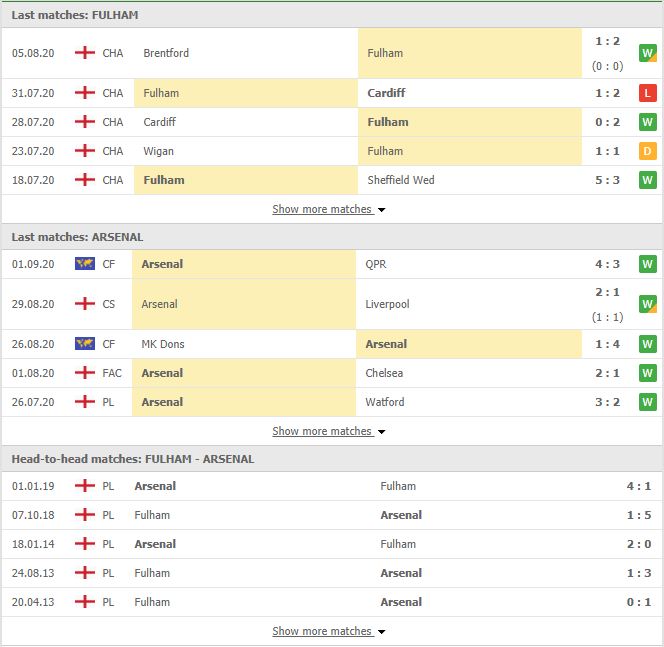This screenshot has height=647, width=664.
Task: Click score 5 : 3 for Sheffield Wed match
Action: (x=607, y=180)
